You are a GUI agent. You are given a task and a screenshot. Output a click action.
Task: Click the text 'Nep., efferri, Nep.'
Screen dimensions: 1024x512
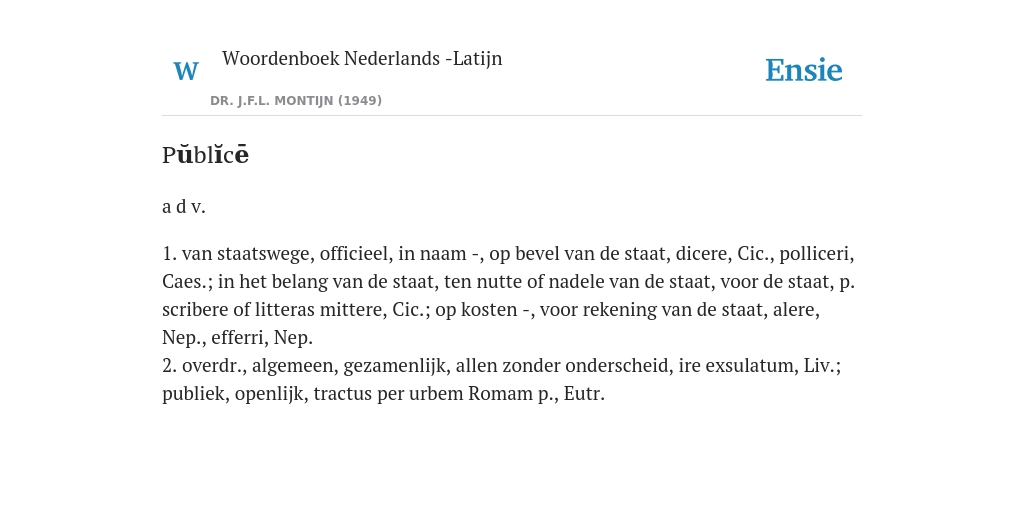[238, 338]
